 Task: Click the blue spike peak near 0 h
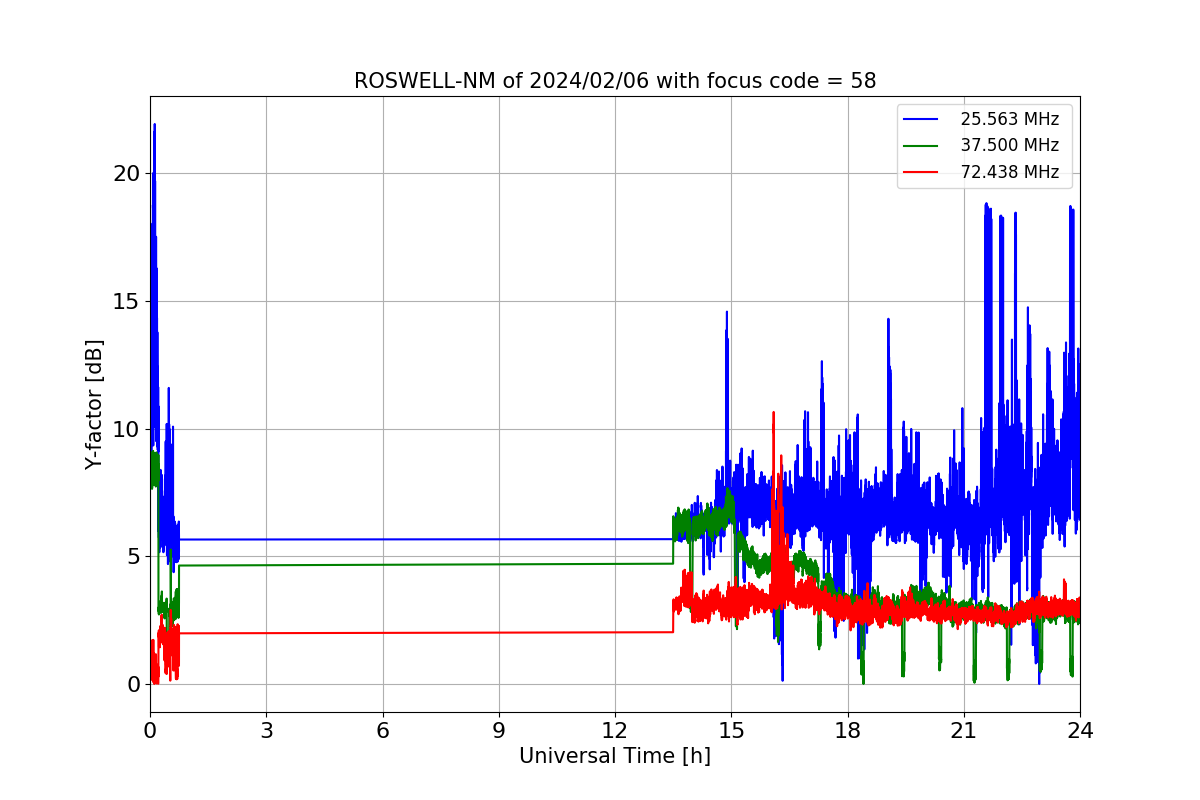(154, 125)
